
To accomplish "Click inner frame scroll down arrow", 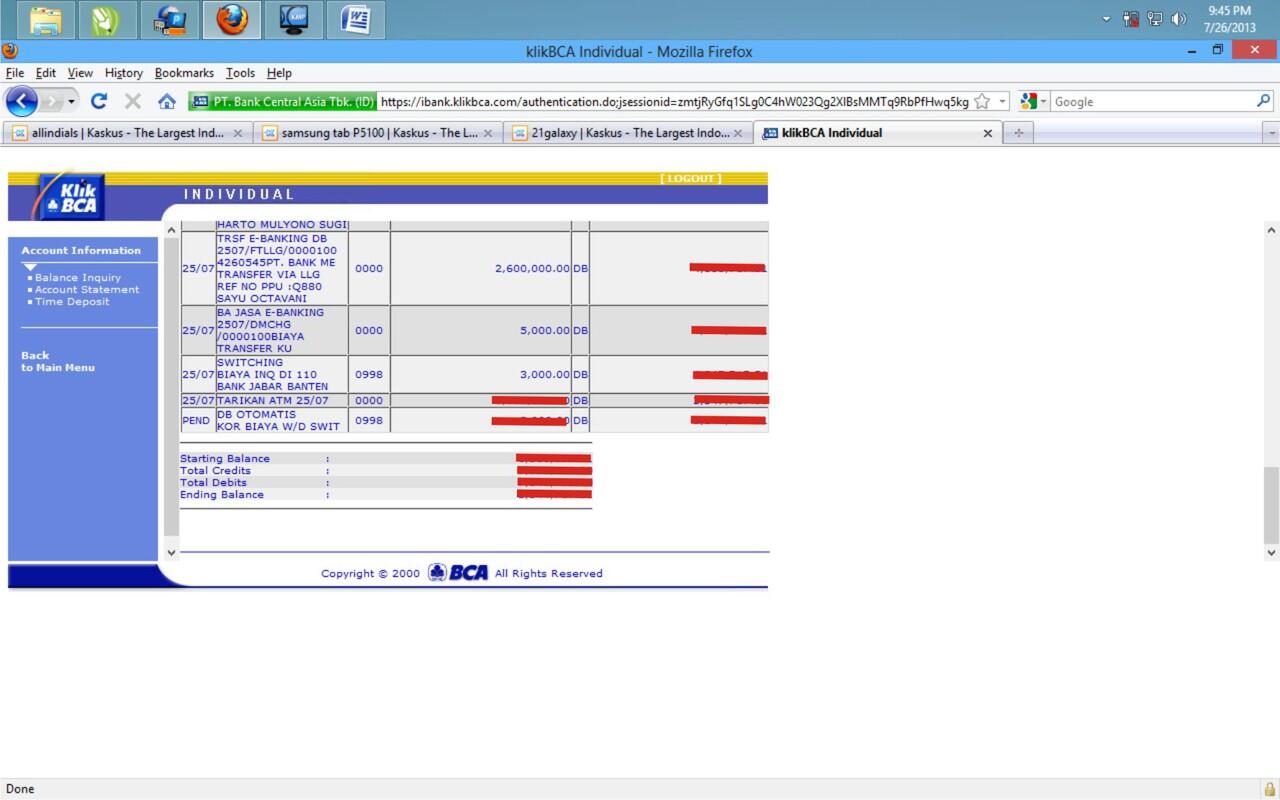I will point(171,552).
